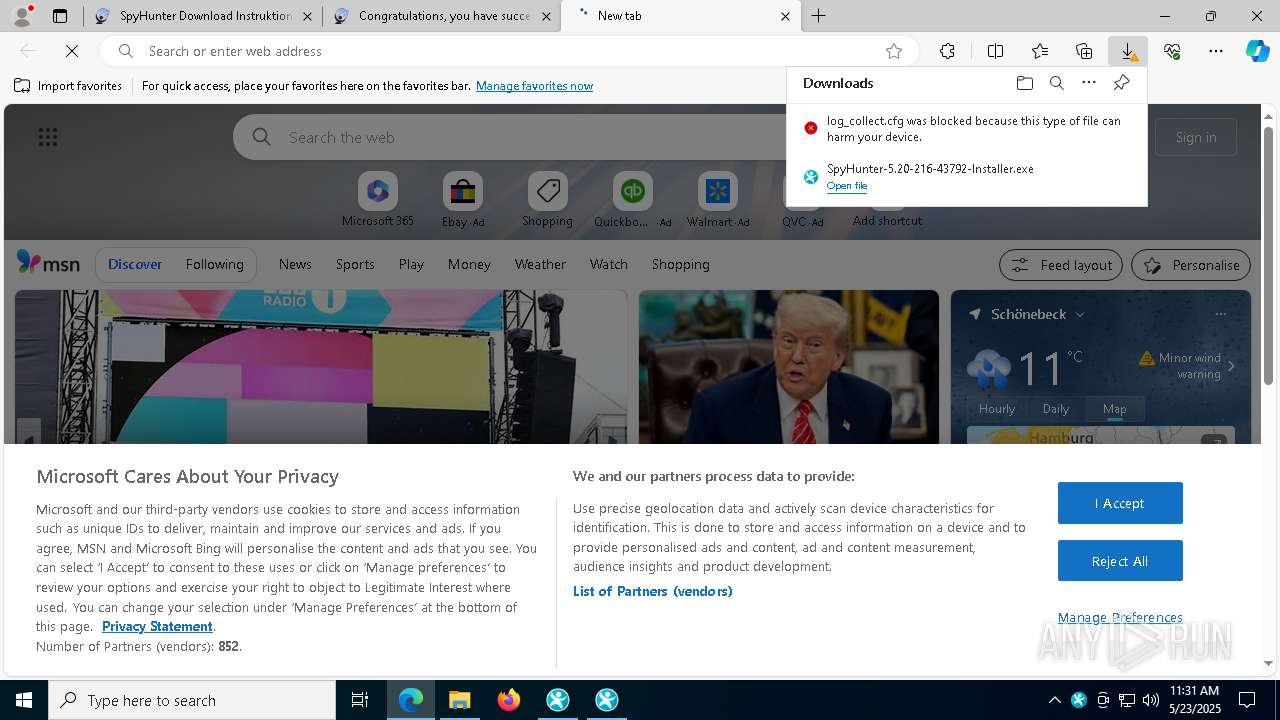This screenshot has width=1280, height=720.
Task: Open the Walmart shortcut tile
Action: tap(718, 200)
